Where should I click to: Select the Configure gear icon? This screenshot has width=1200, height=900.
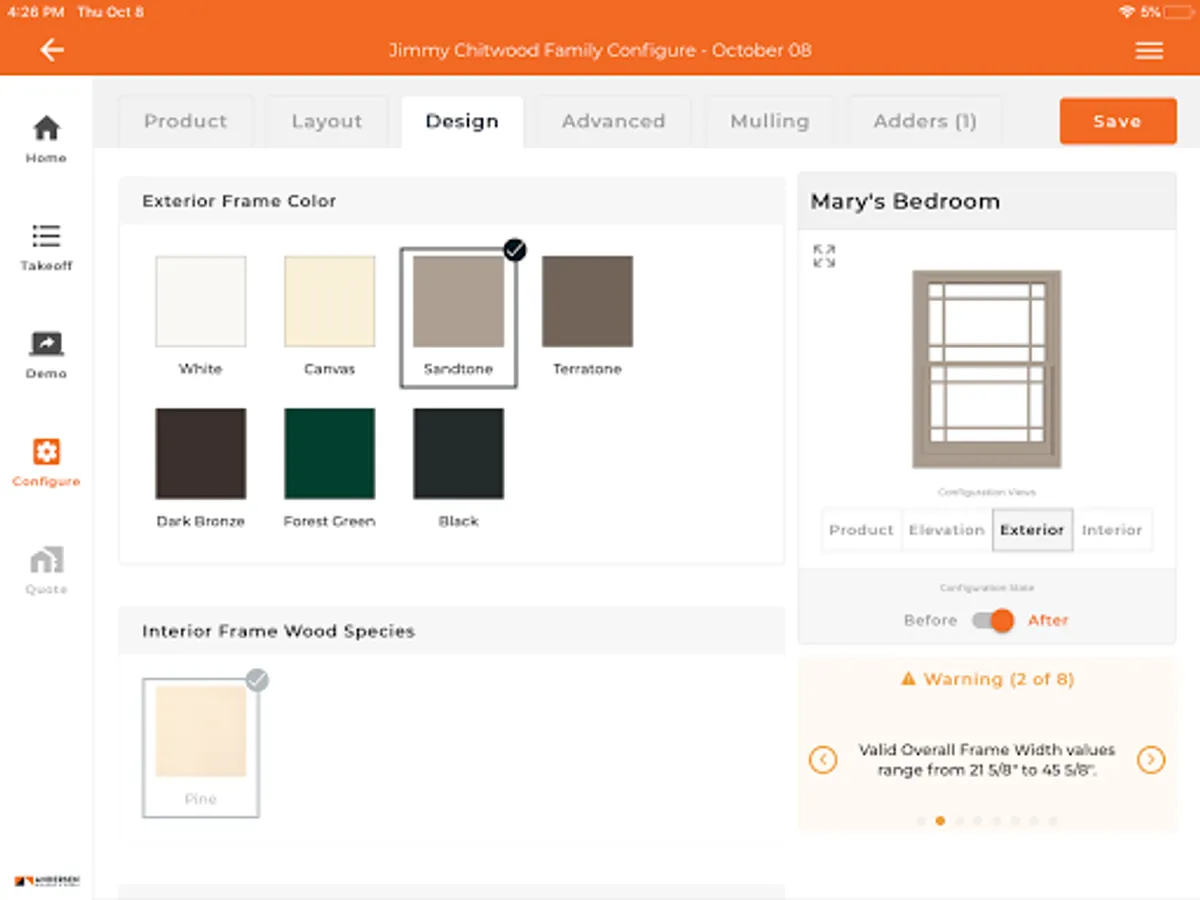(x=46, y=452)
